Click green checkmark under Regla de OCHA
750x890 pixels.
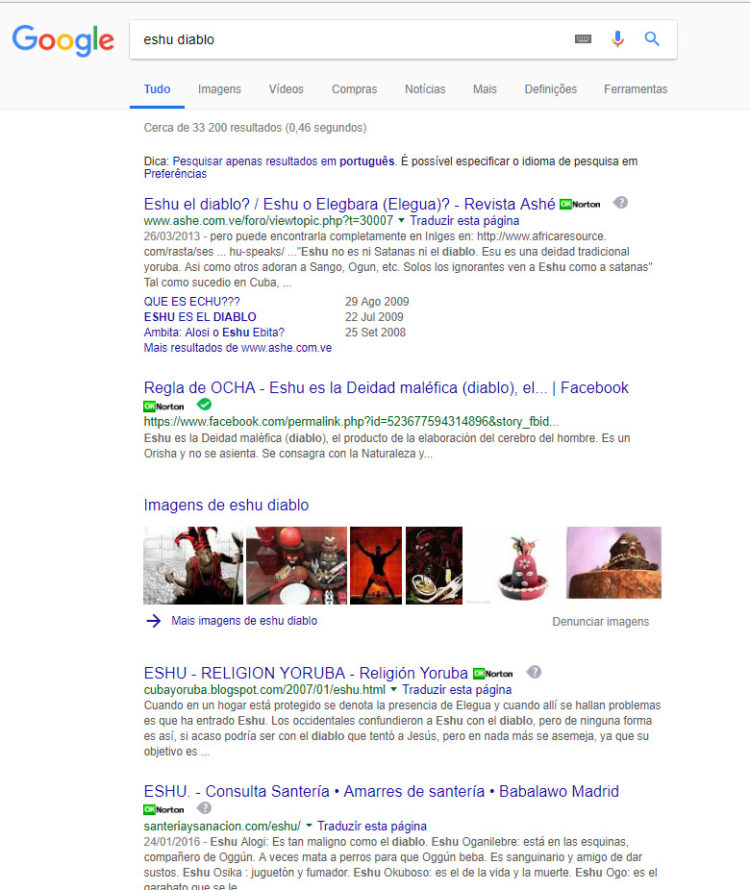[x=204, y=405]
